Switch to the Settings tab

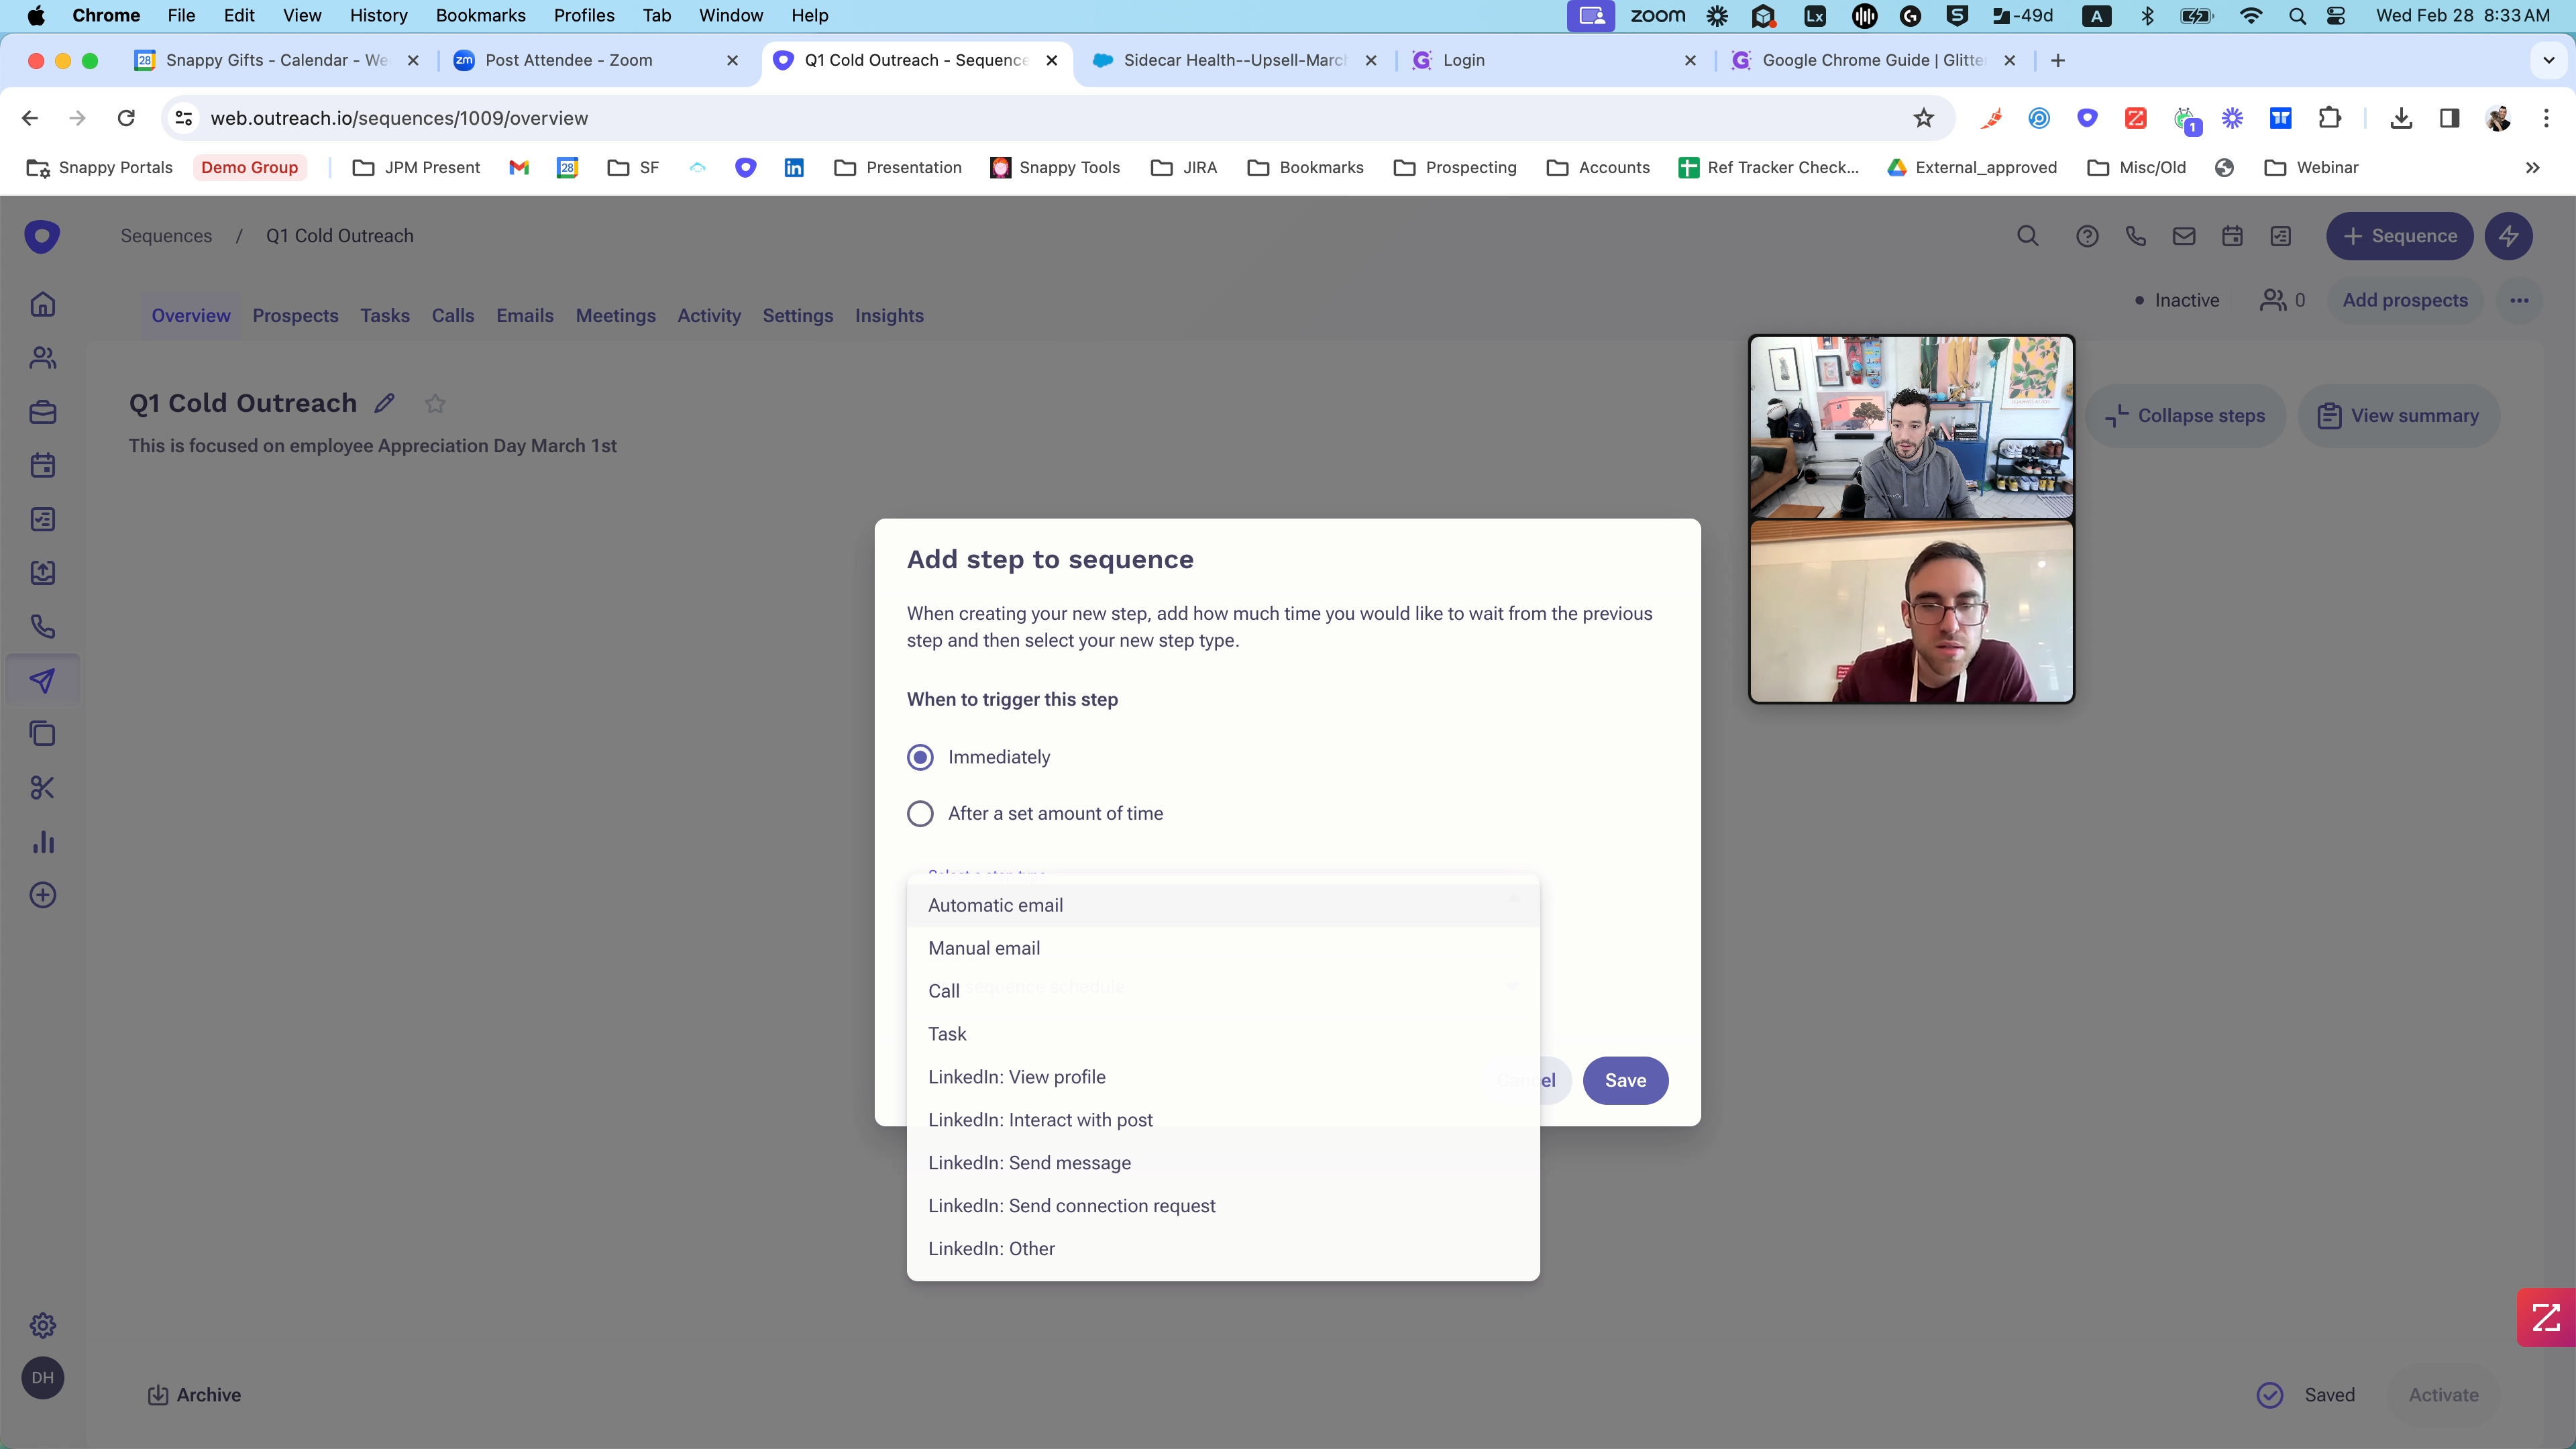[x=798, y=316]
